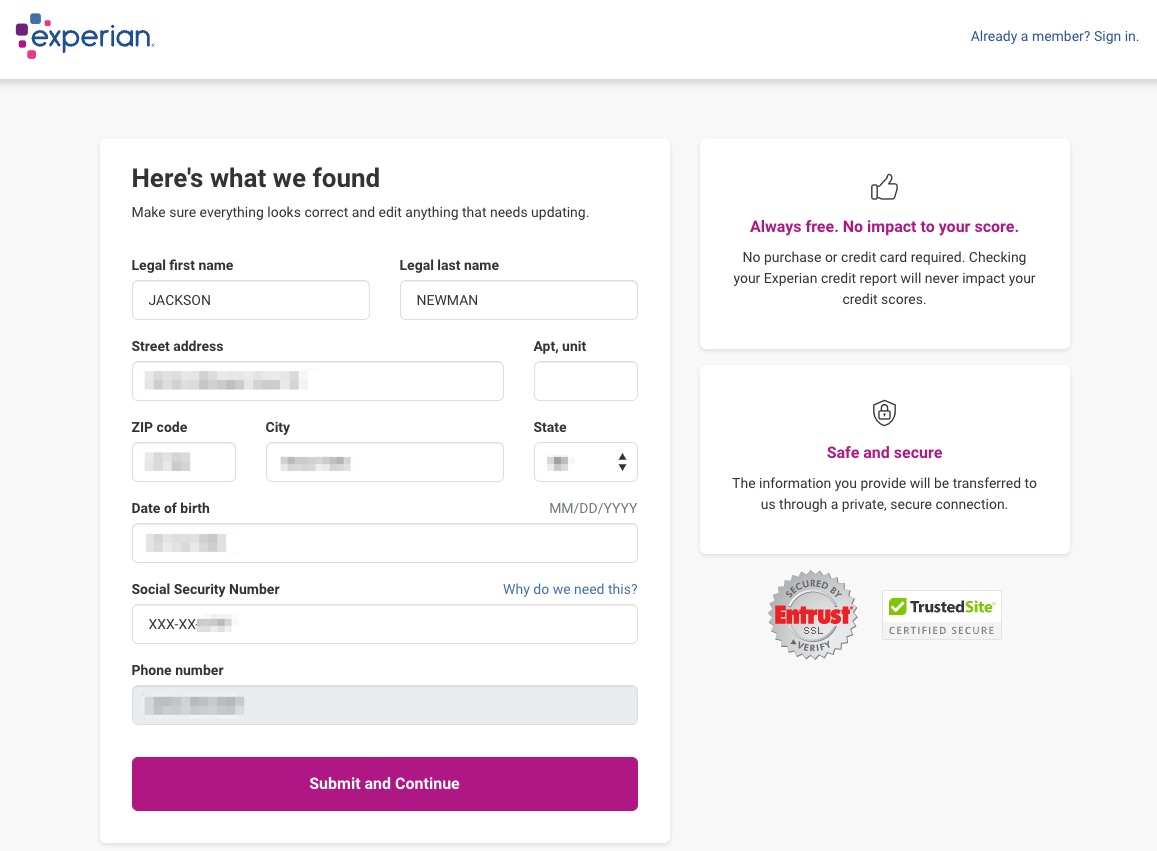Click the Legal last name field showing NEWMAN
Viewport: 1157px width, 851px height.
point(518,300)
